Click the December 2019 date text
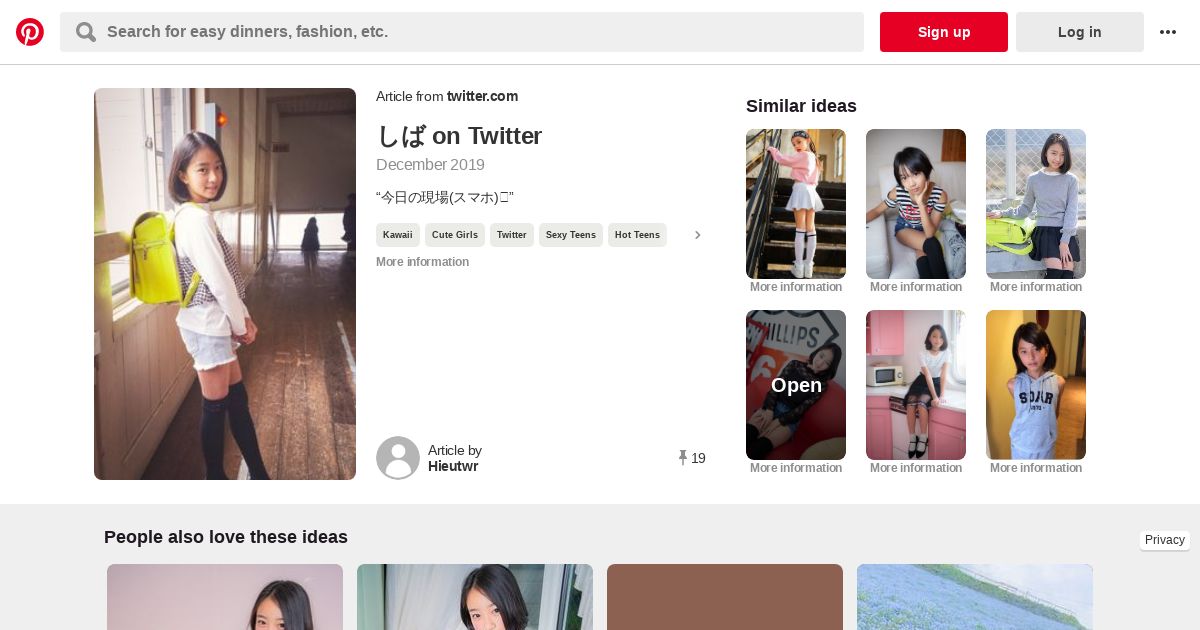1200x630 pixels. pos(430,165)
